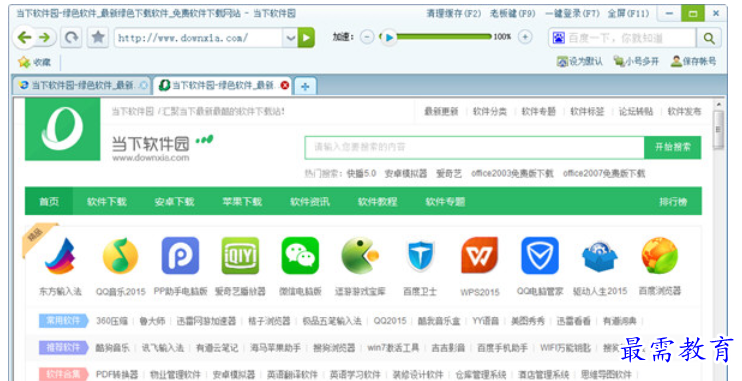Open the address bar history dropdown
Image resolution: width=742 pixels, height=381 pixels.
tap(290, 38)
